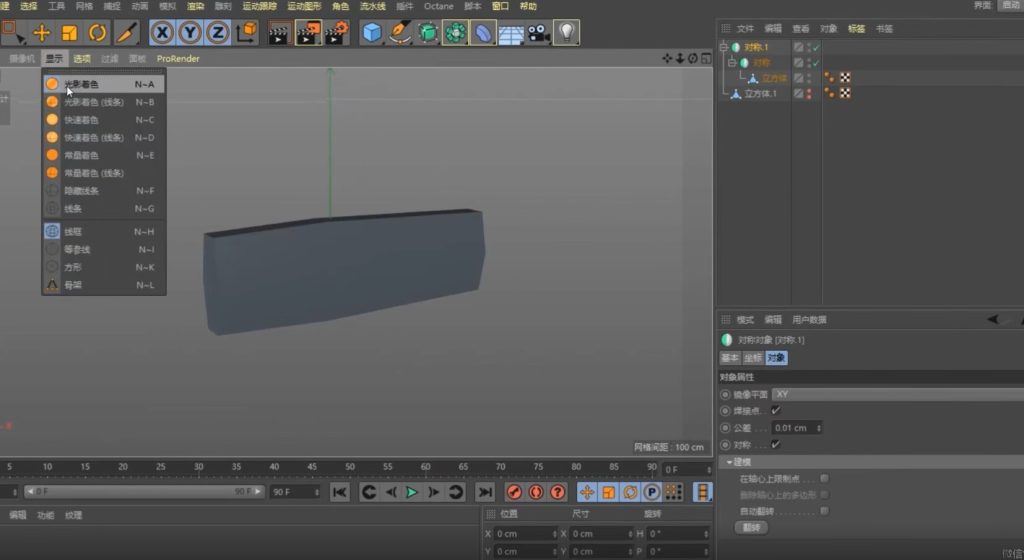Choose 骨架 (N~L) display option
1024x560 pixels.
pos(103,285)
